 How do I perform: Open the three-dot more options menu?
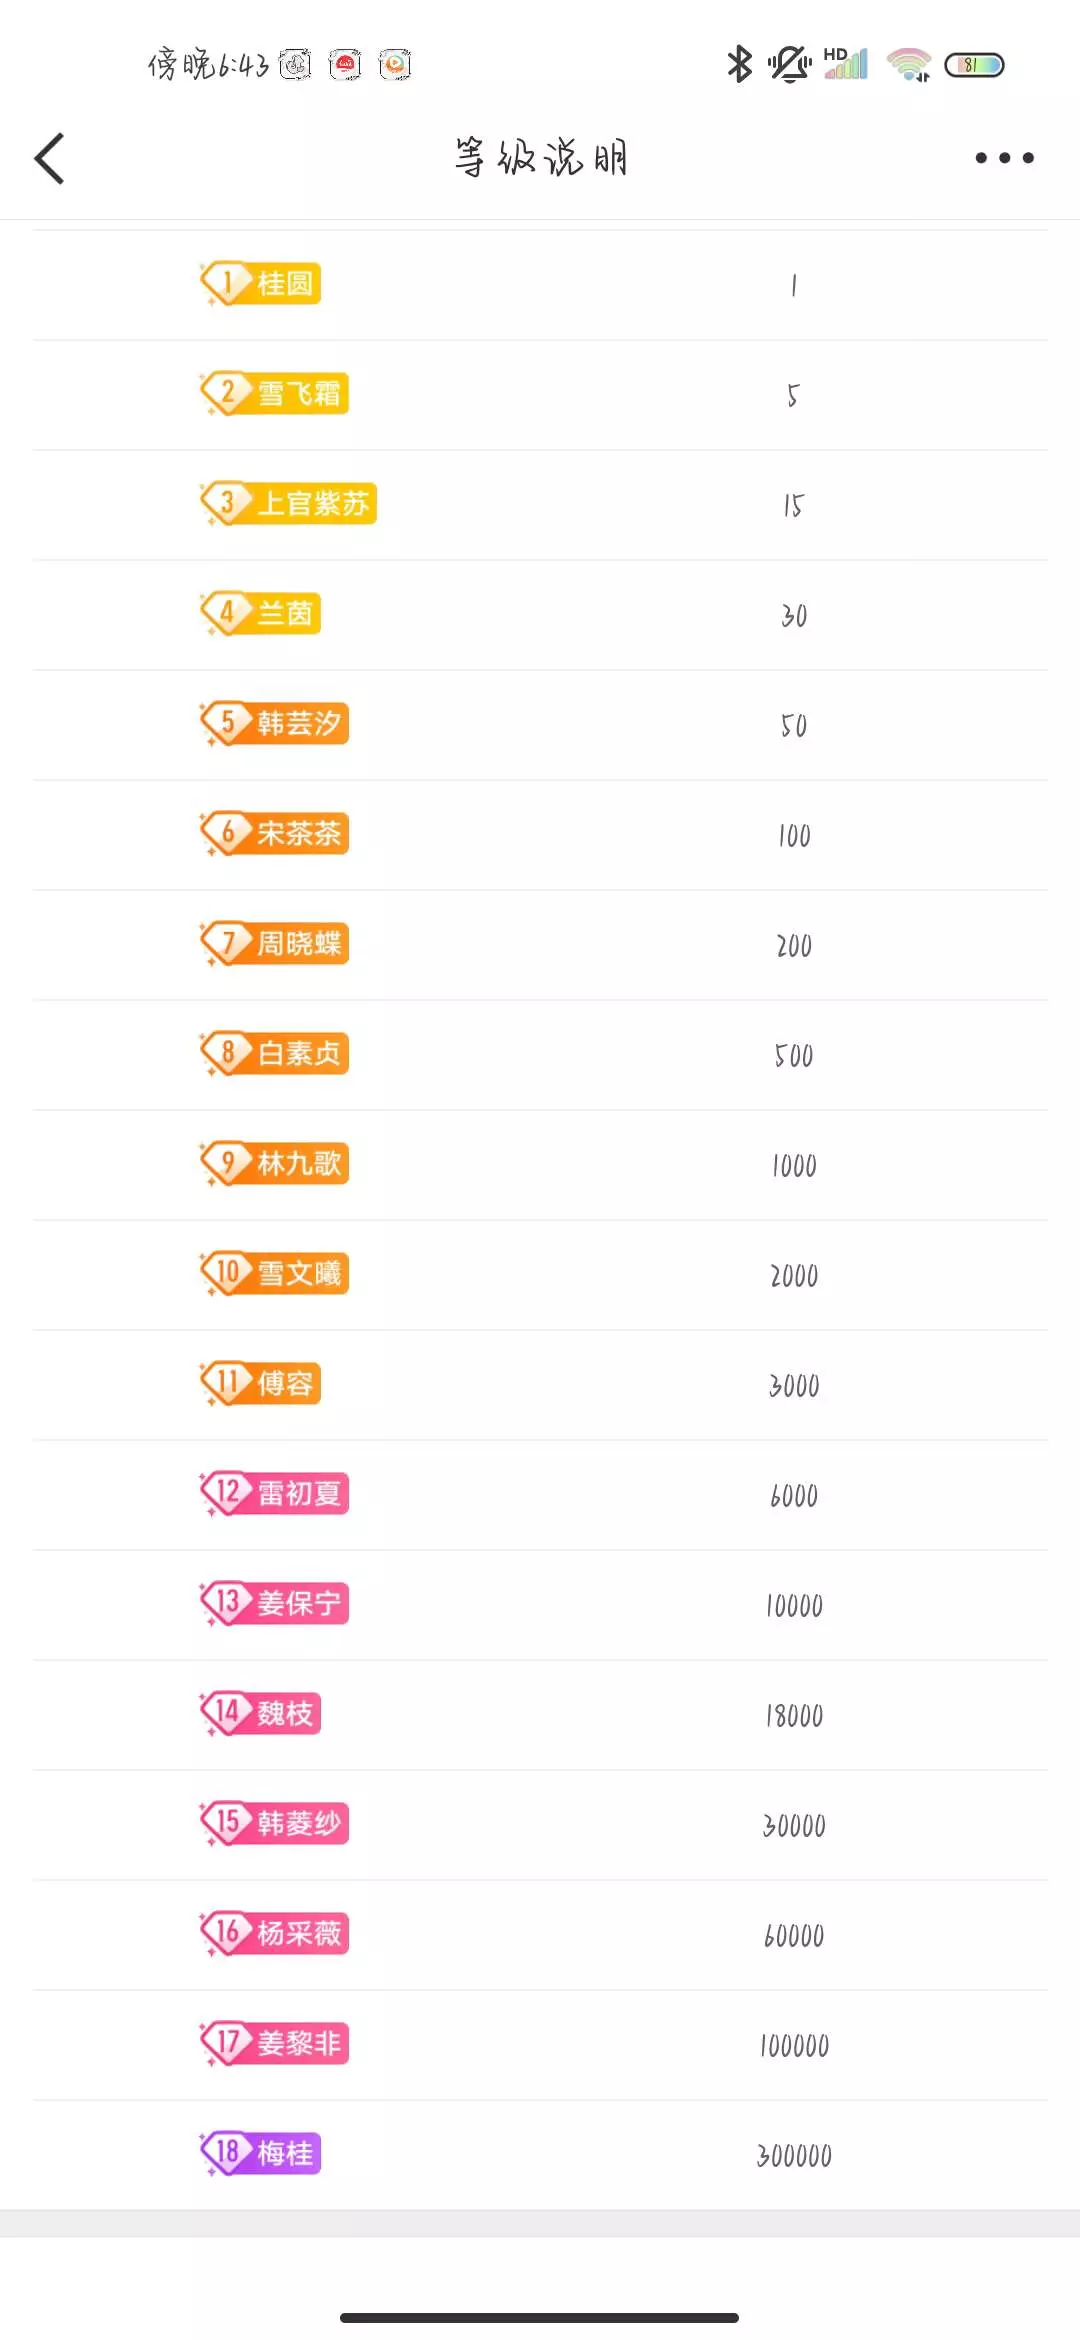pos(1004,158)
